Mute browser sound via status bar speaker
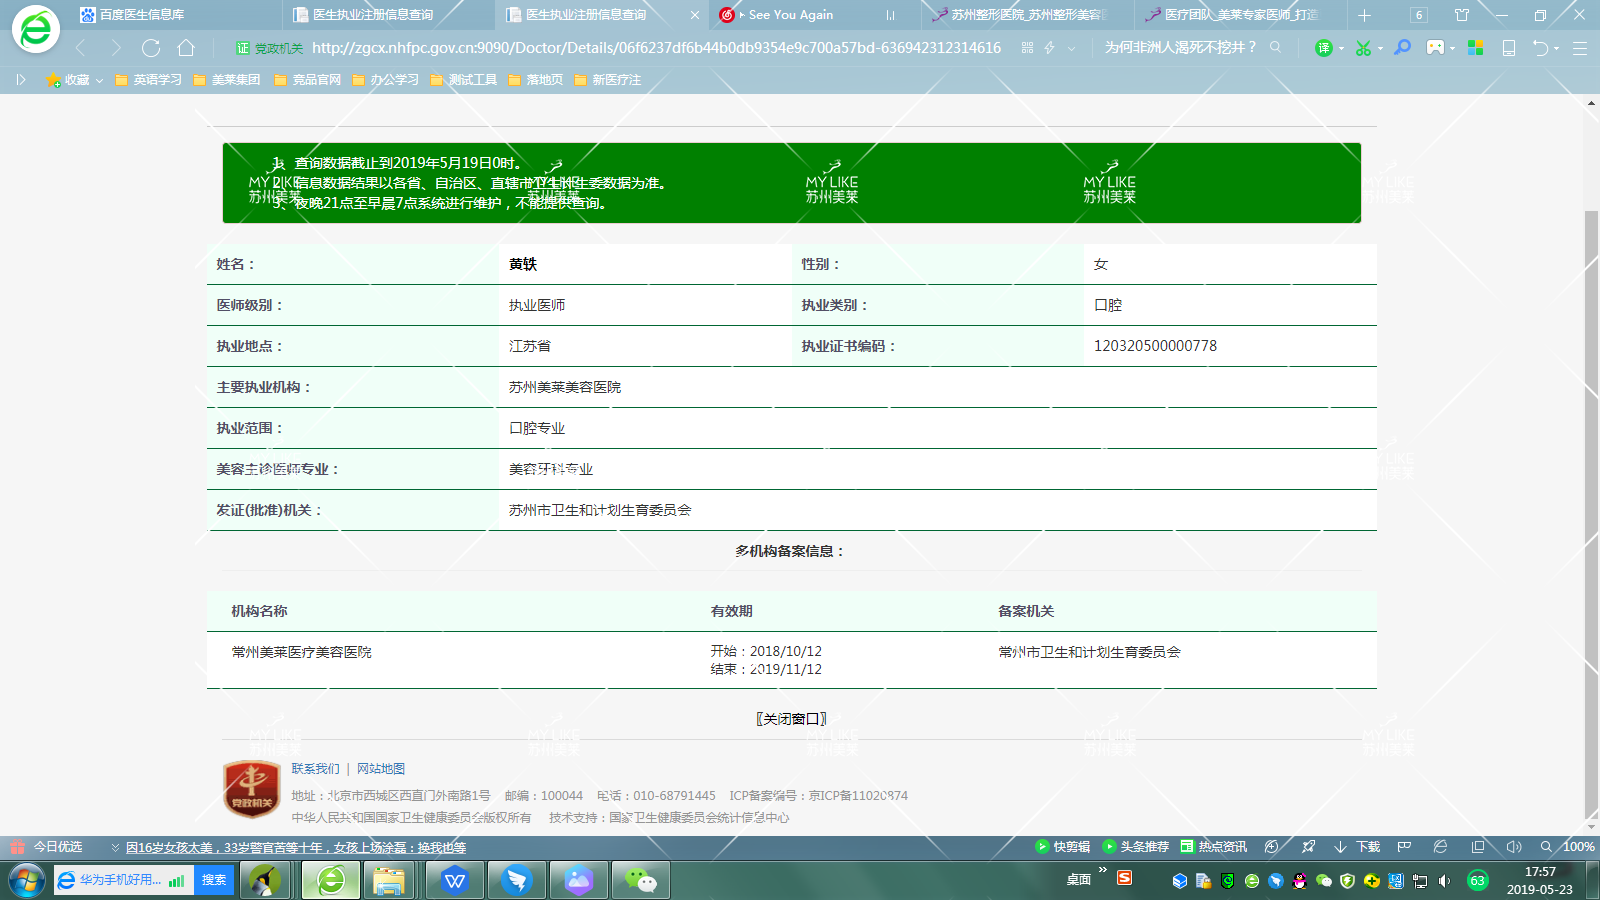Screen dimensions: 1600x900 click(1514, 847)
